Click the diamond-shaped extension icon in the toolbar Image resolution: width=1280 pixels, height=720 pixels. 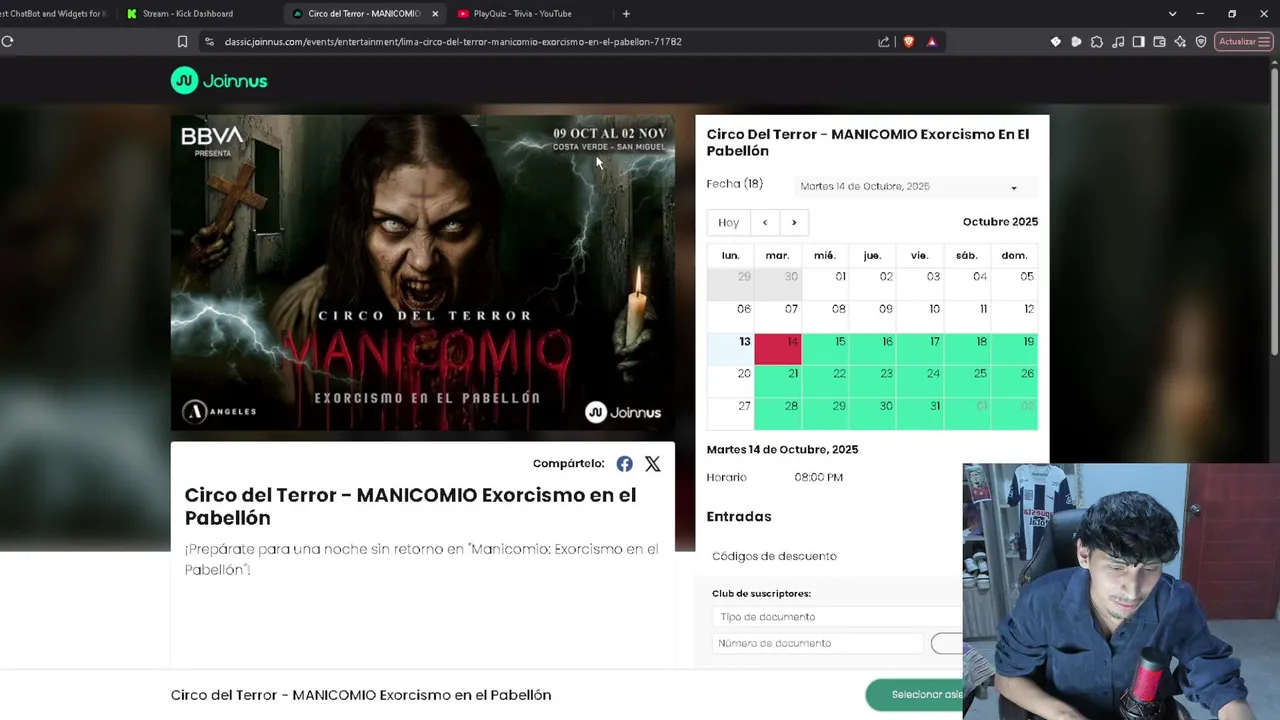point(1055,42)
